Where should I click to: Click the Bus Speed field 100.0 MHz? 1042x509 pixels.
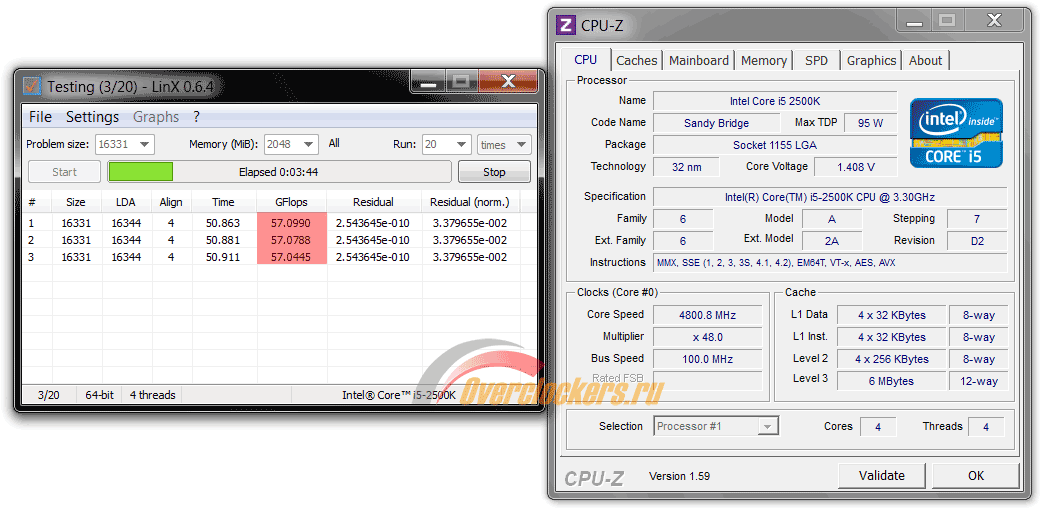tap(707, 359)
